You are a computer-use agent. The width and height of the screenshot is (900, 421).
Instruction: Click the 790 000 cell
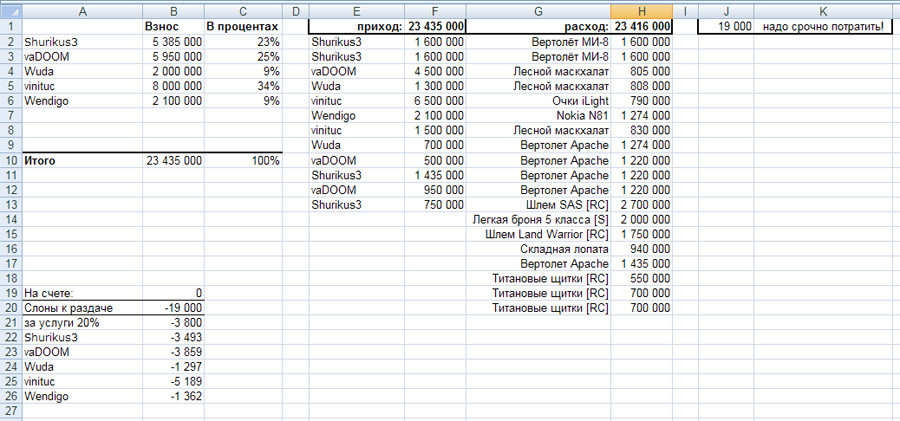coord(642,101)
